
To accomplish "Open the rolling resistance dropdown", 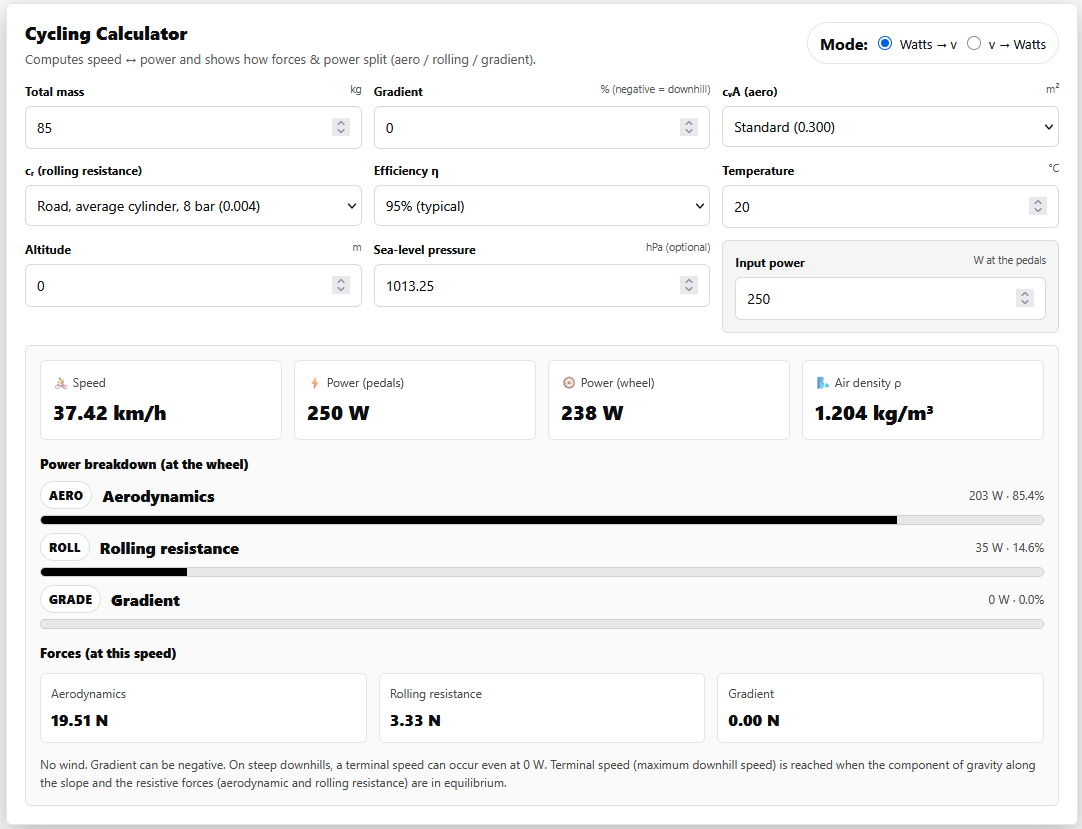I will (x=193, y=206).
